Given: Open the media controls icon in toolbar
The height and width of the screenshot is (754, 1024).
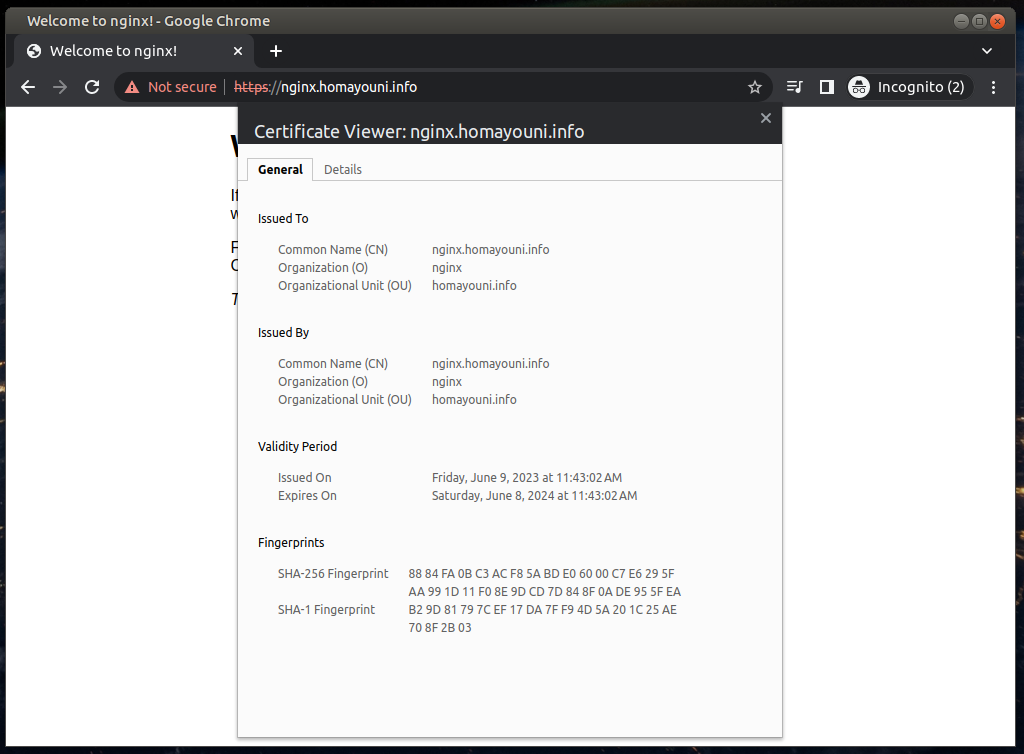Looking at the screenshot, I should click(x=795, y=87).
